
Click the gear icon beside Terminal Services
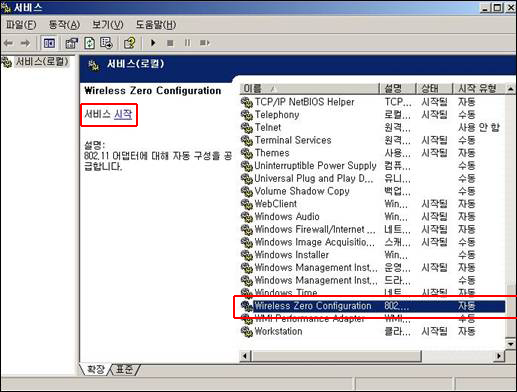pyautogui.click(x=247, y=141)
